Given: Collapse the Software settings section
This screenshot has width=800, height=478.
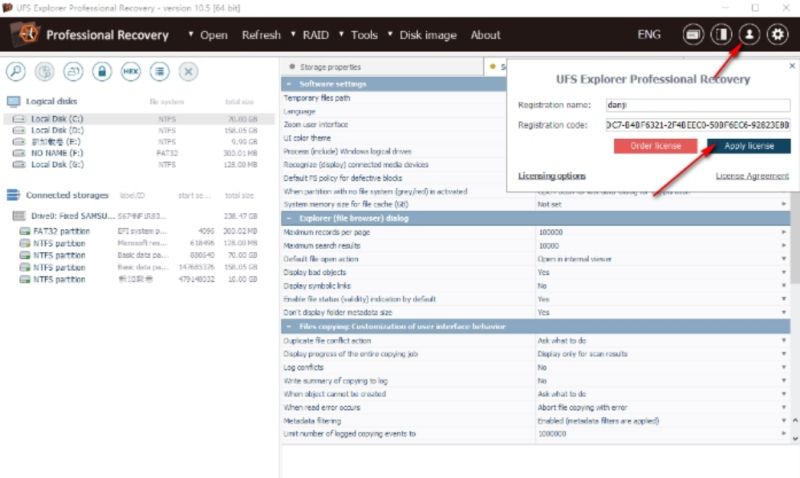Looking at the screenshot, I should 289,84.
